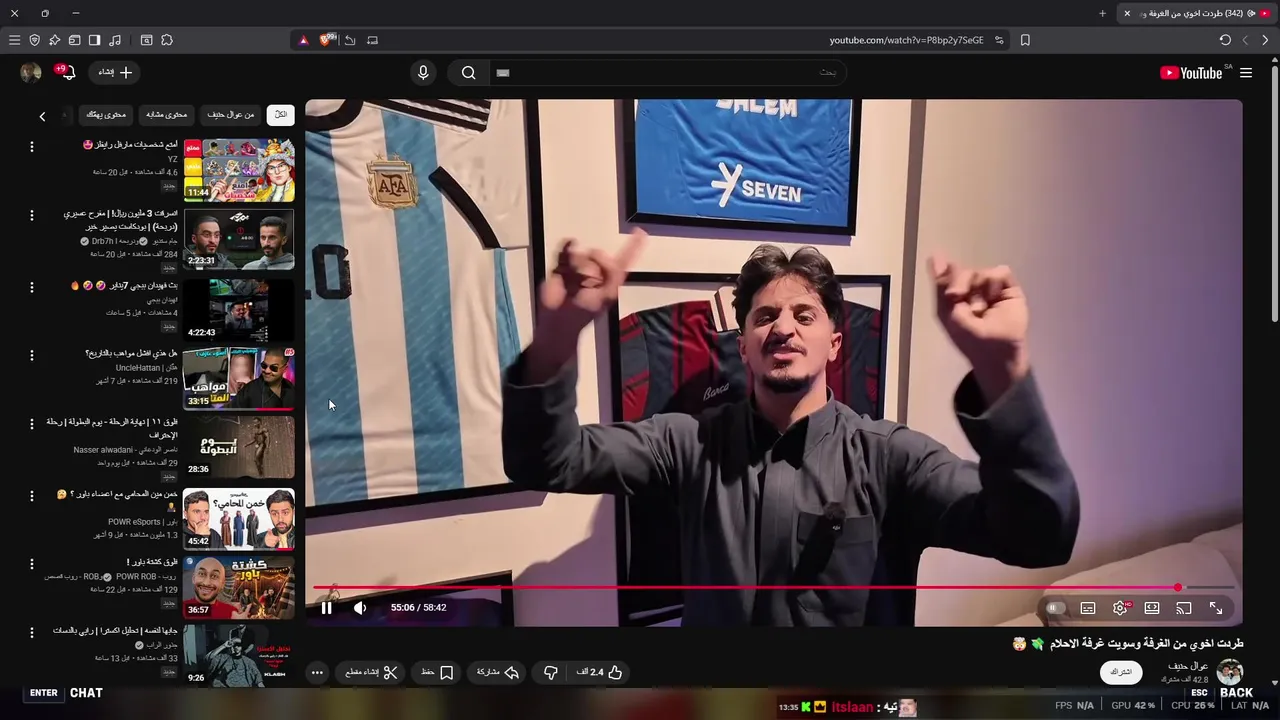
Task: Open the Leo AI sparkle icon
Action: coord(54,40)
